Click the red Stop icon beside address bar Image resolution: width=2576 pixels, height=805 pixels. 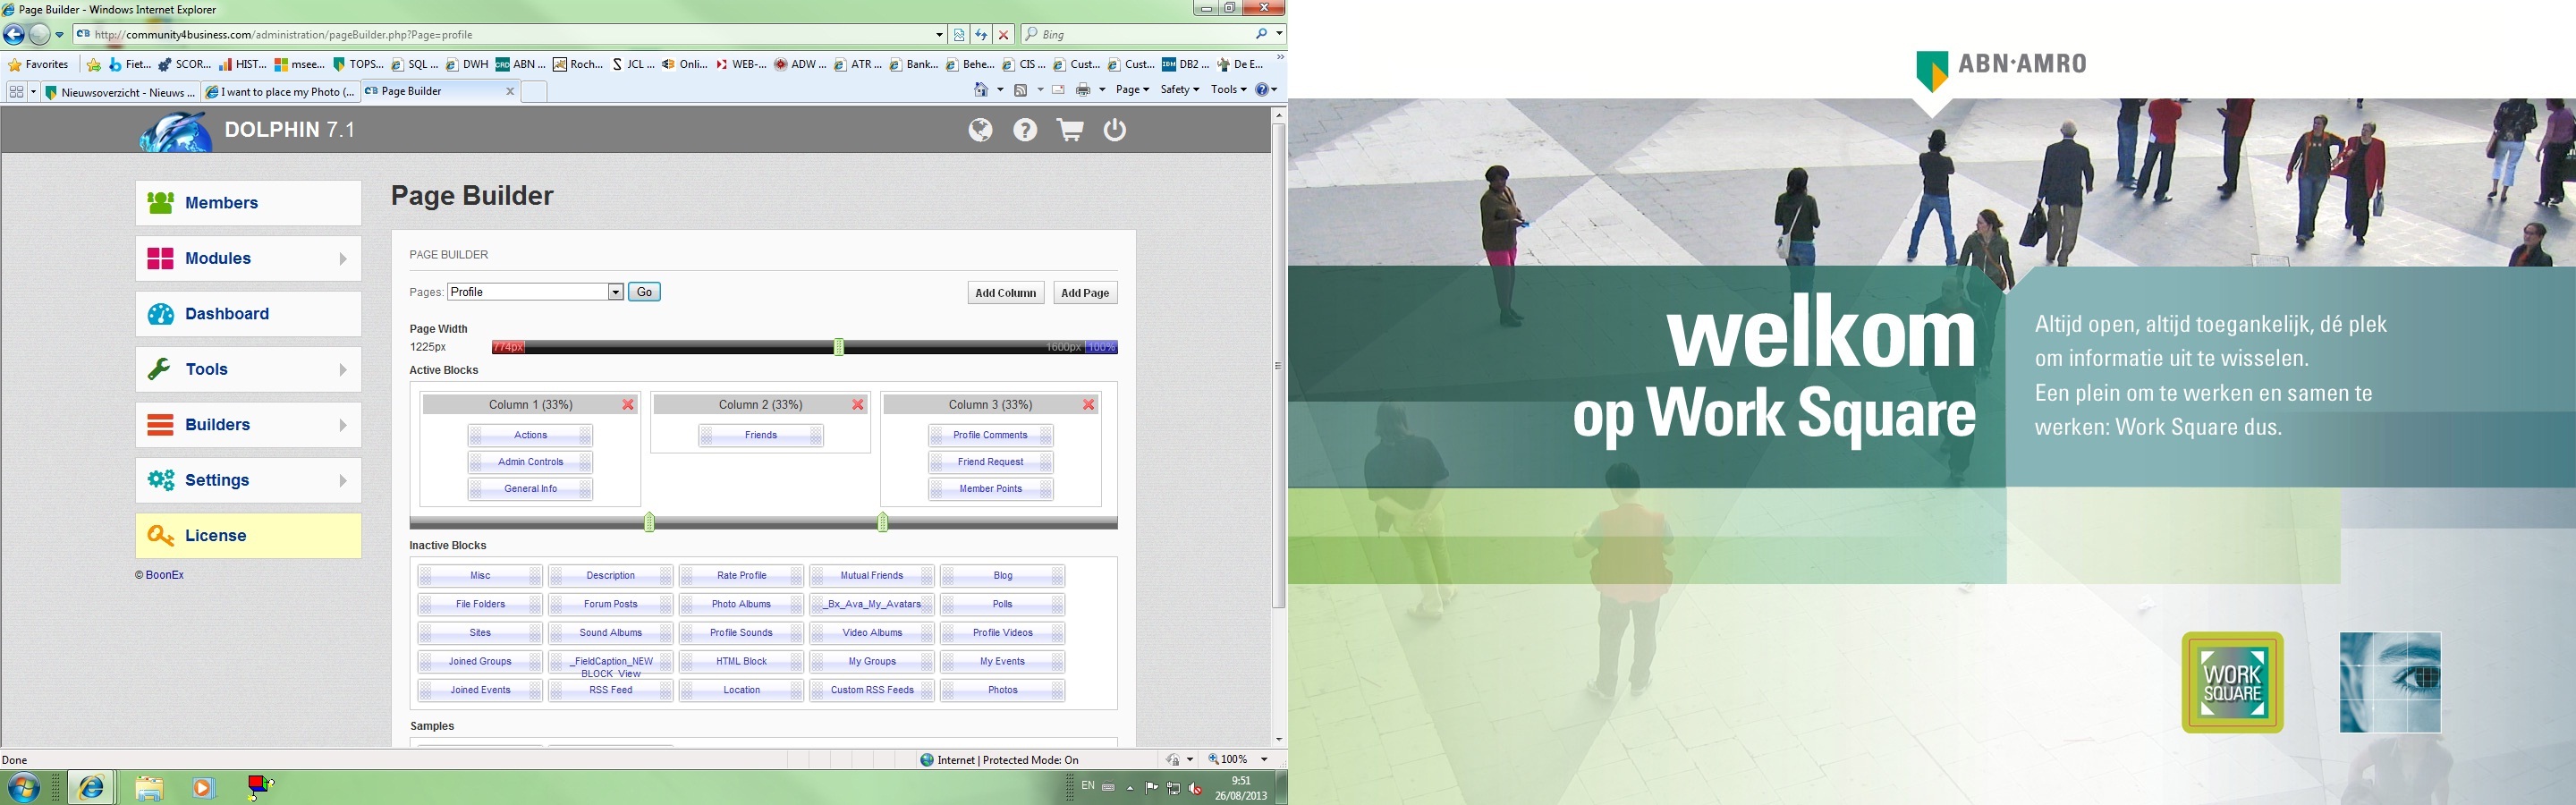point(1004,35)
